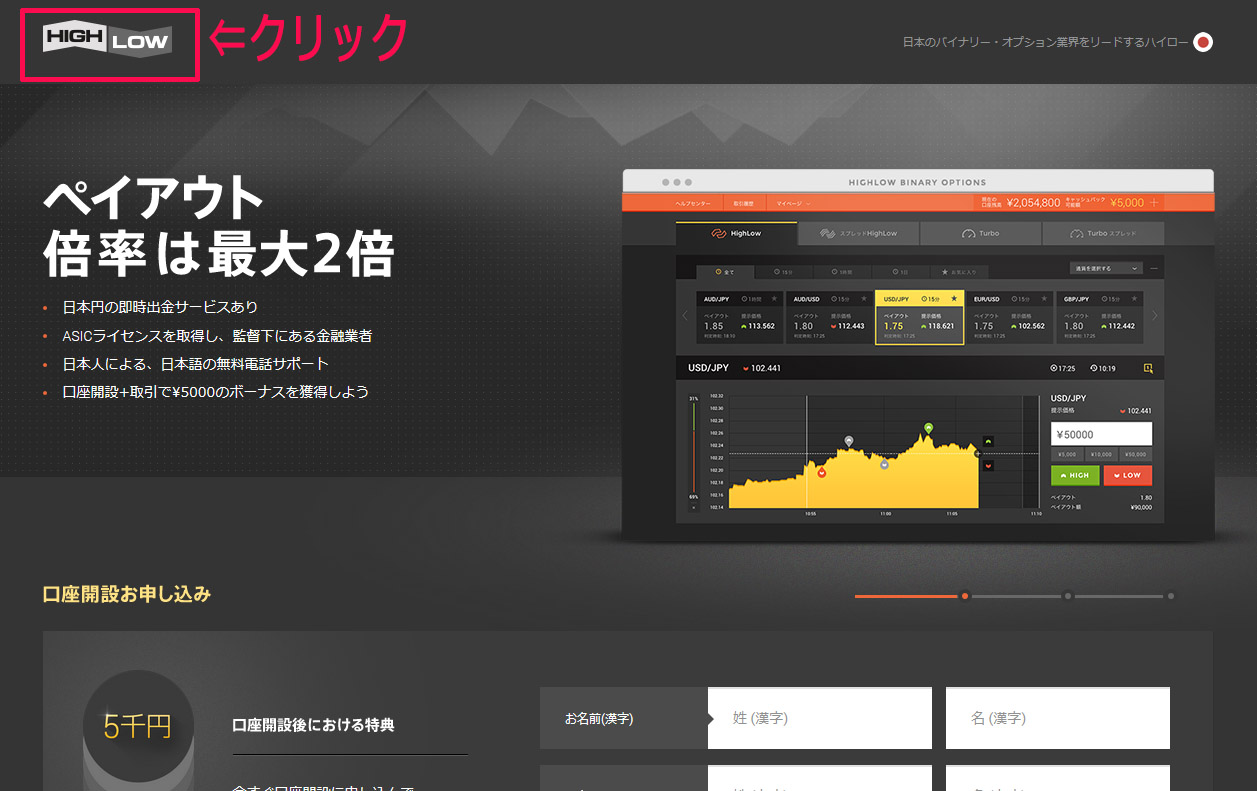Click the yellow chart zoom icon
This screenshot has width=1257, height=791.
1148,368
